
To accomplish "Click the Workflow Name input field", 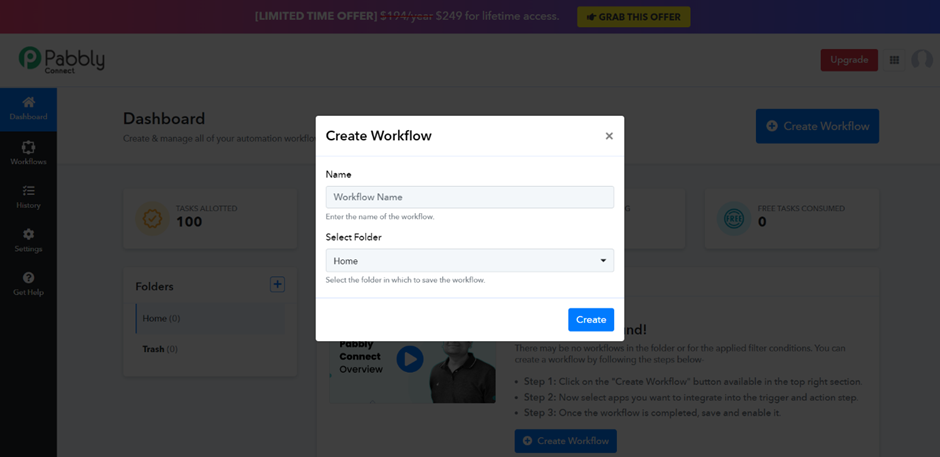I will pos(469,197).
